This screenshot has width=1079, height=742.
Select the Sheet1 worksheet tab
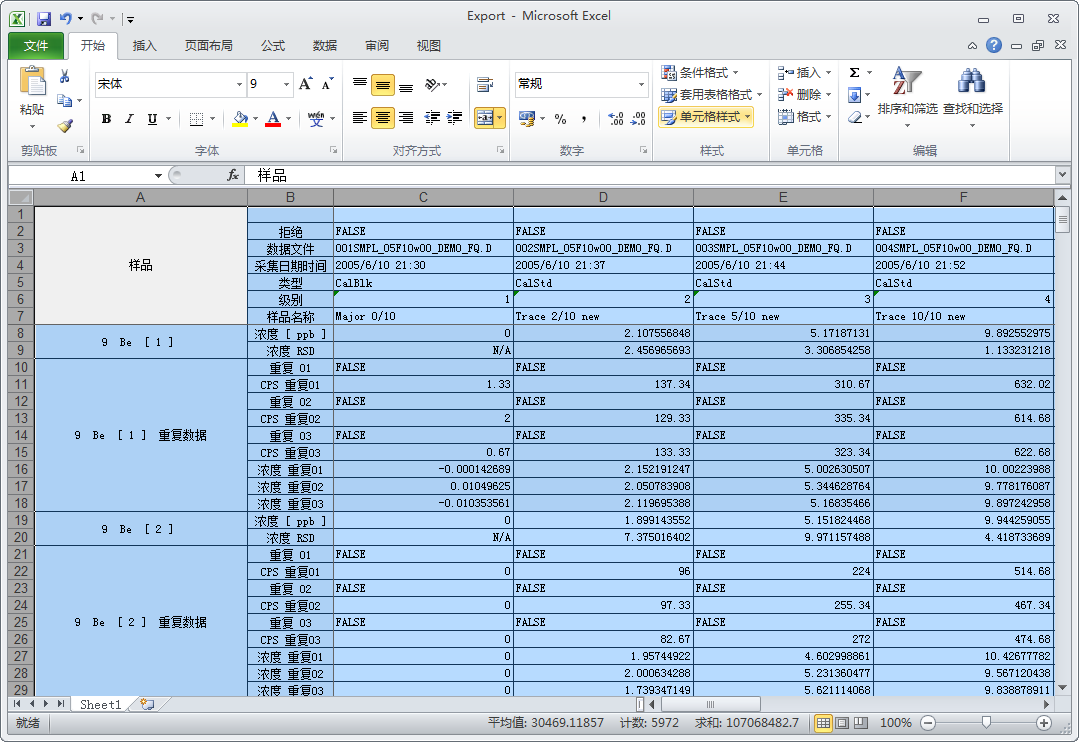point(100,704)
